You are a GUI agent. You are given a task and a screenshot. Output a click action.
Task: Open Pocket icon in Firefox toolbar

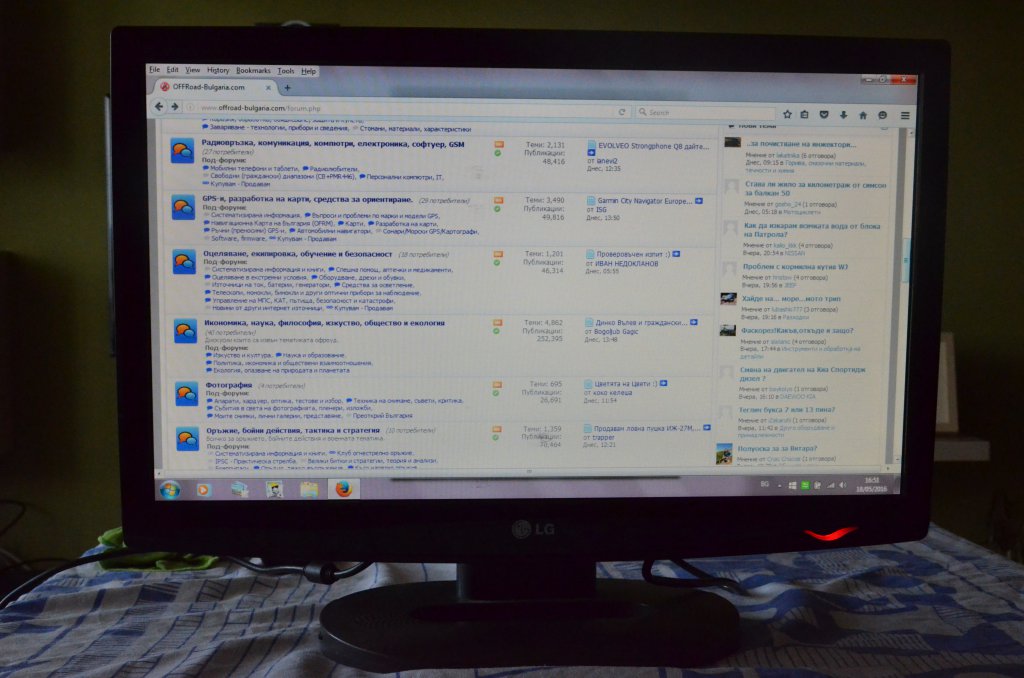(824, 114)
